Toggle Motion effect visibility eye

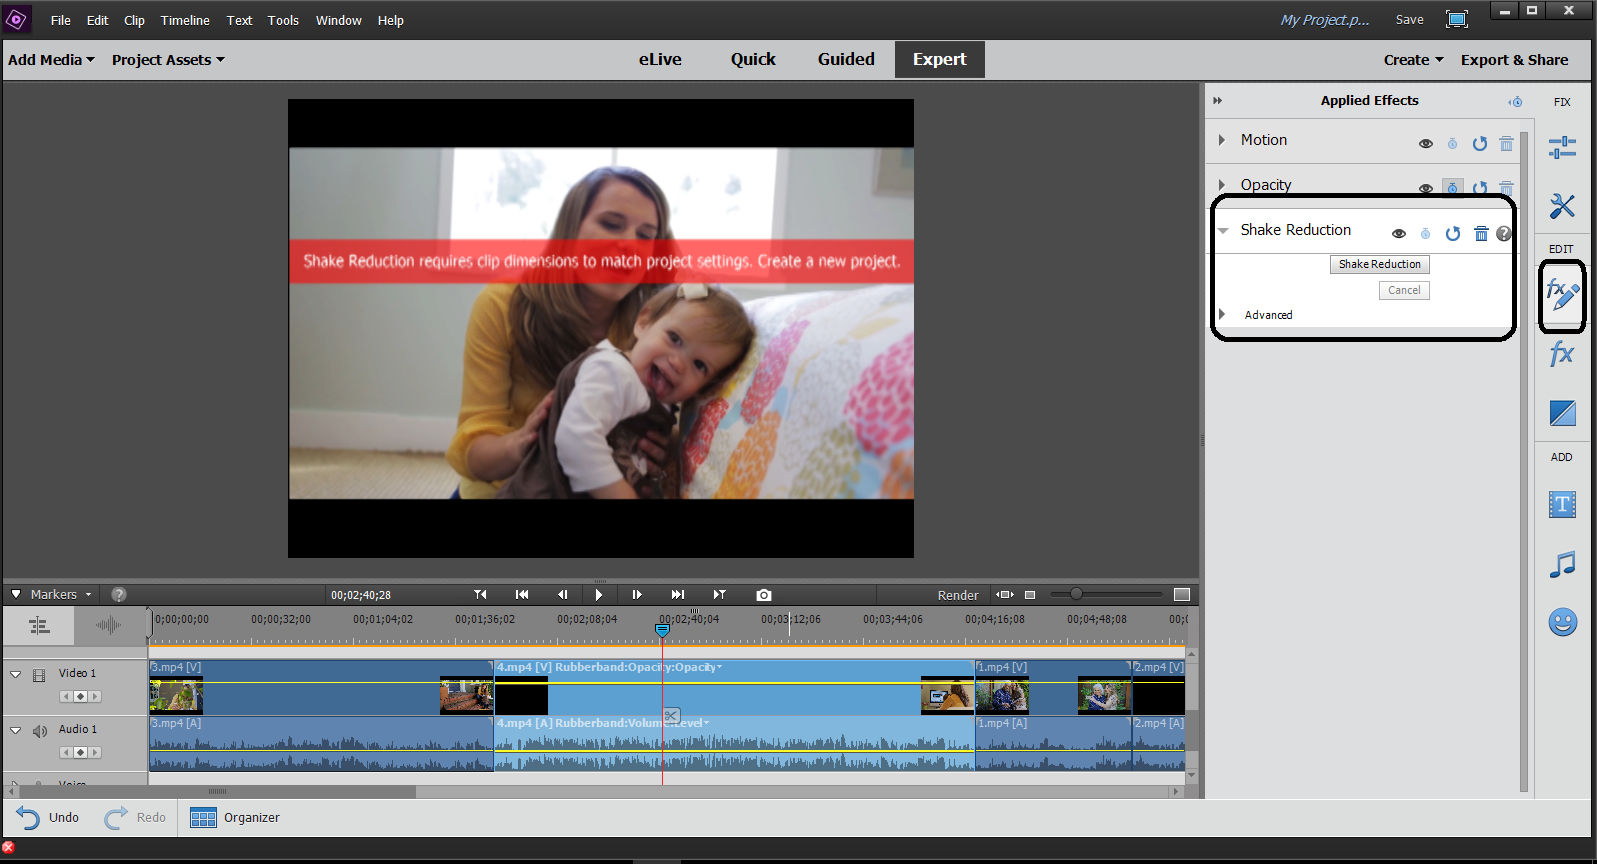(x=1426, y=144)
